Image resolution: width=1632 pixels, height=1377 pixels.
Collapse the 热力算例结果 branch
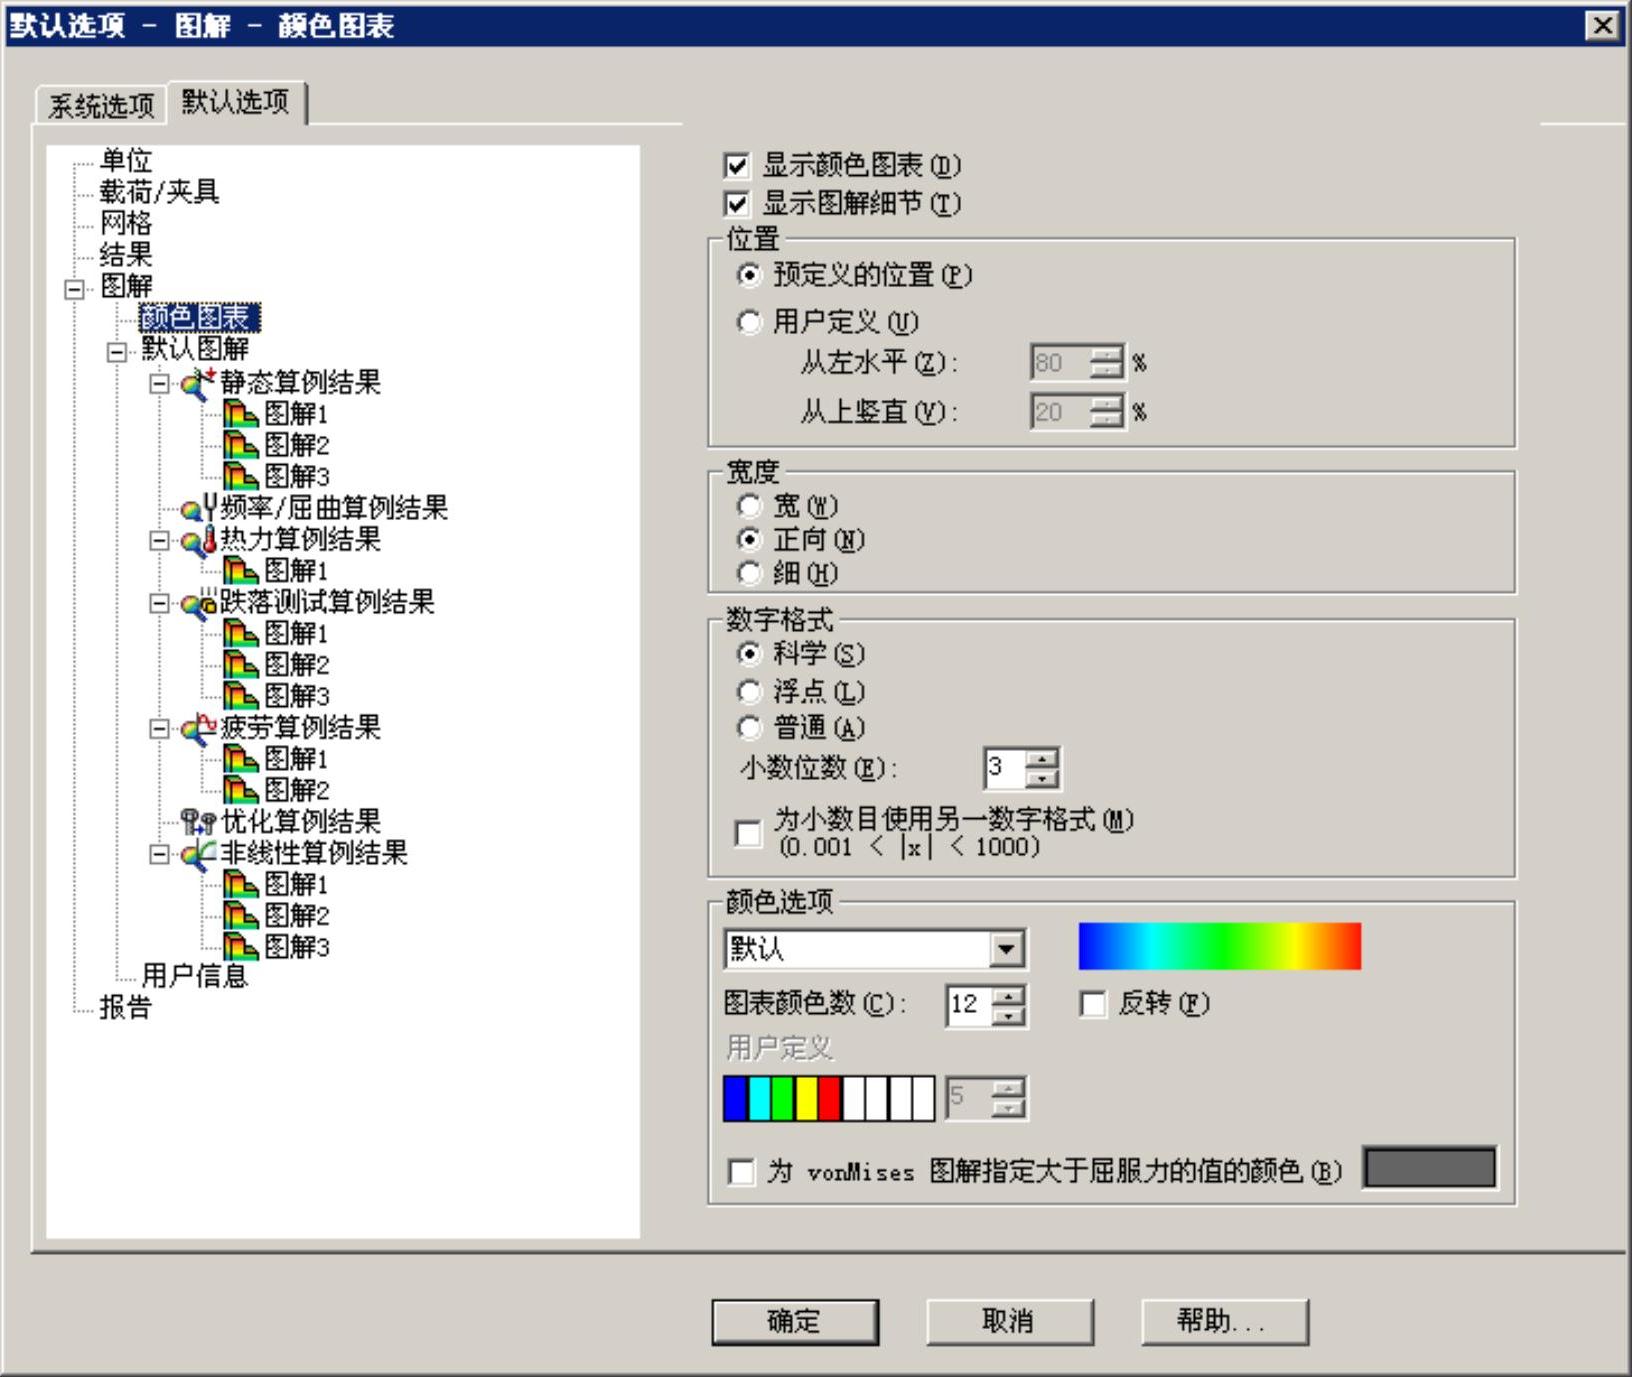pyautogui.click(x=159, y=540)
